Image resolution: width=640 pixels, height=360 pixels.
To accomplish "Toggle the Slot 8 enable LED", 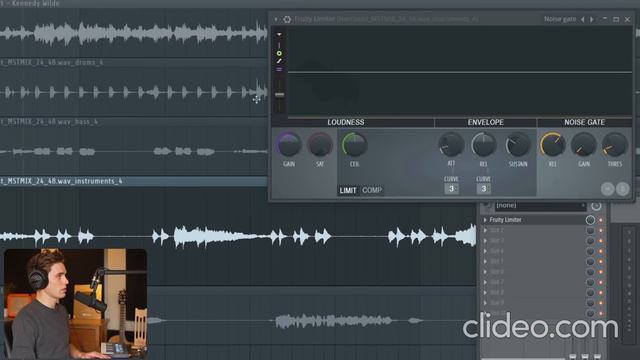I will (600, 293).
